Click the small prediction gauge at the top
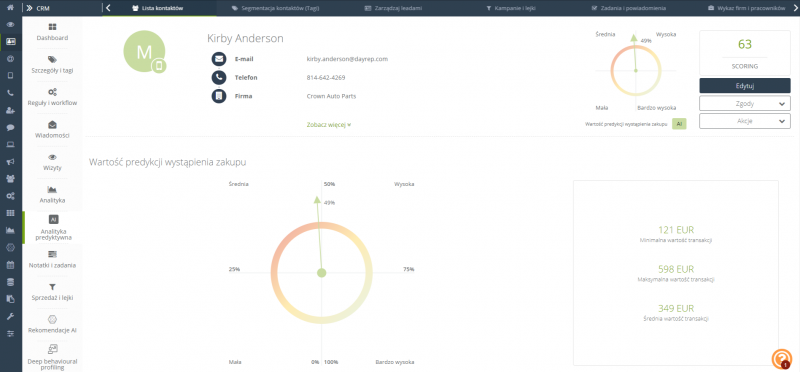800x372 pixels. (x=636, y=70)
